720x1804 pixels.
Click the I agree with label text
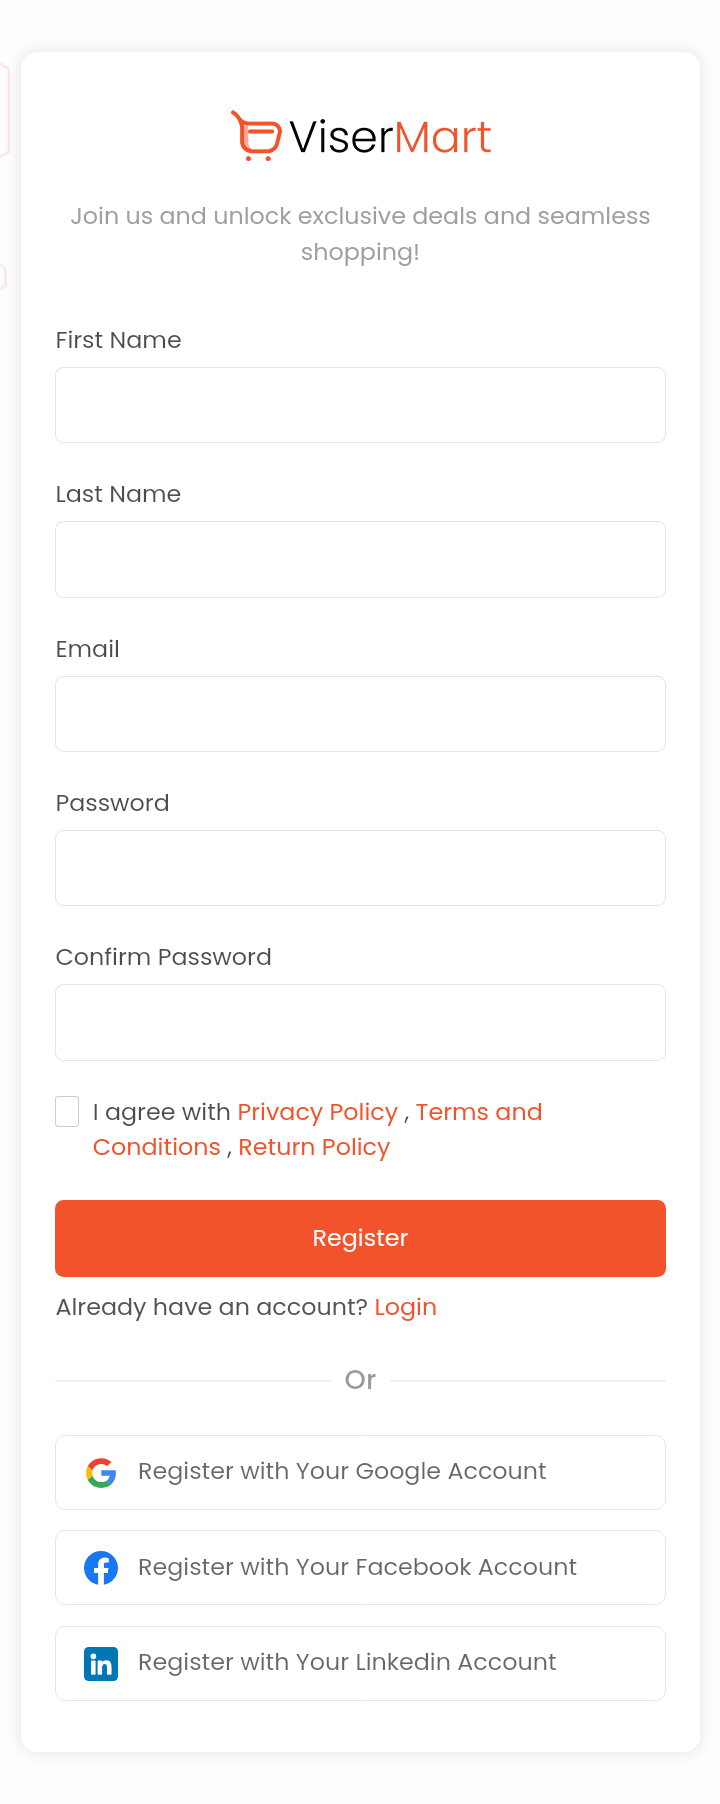pos(161,1112)
